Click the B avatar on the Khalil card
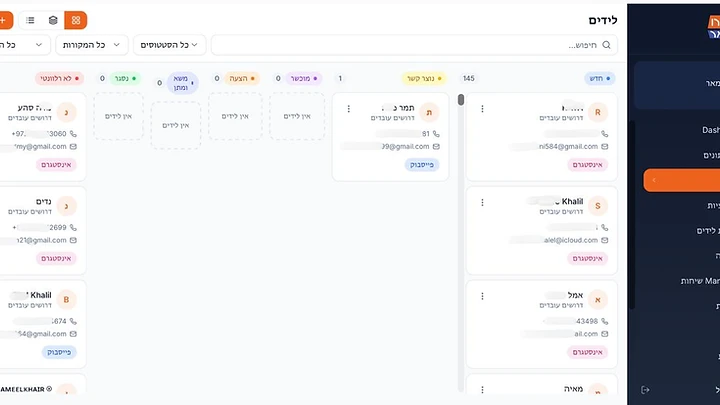 (x=66, y=300)
